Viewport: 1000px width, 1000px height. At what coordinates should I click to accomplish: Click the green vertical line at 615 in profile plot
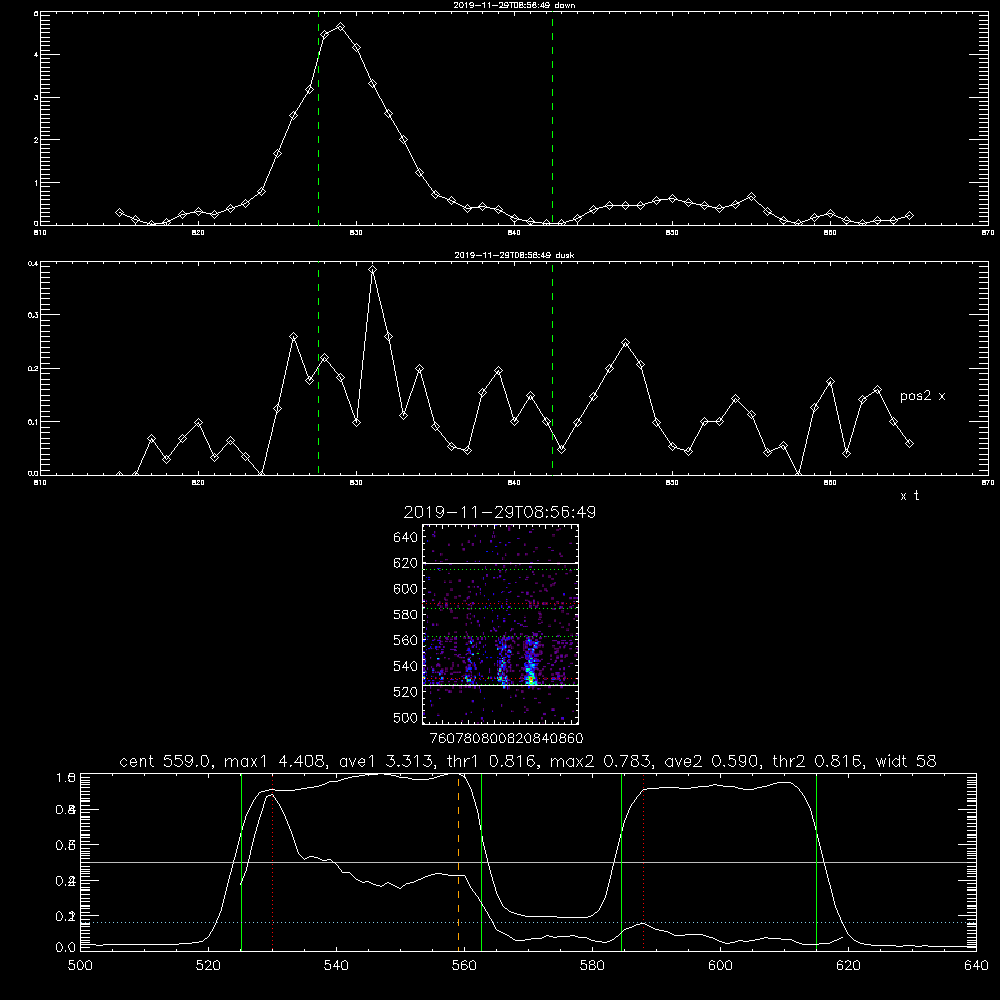tap(816, 861)
